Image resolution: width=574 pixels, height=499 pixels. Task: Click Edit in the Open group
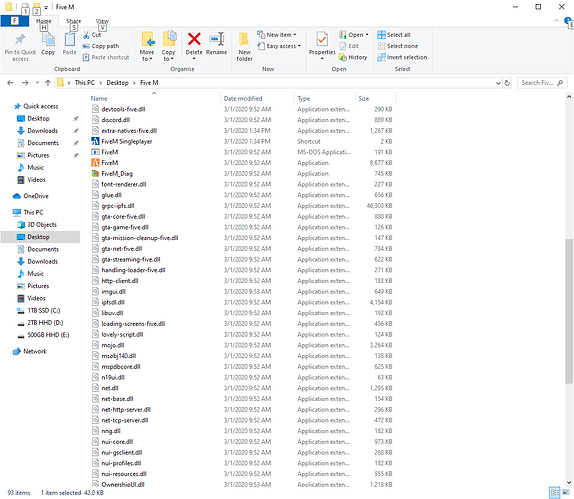point(349,46)
